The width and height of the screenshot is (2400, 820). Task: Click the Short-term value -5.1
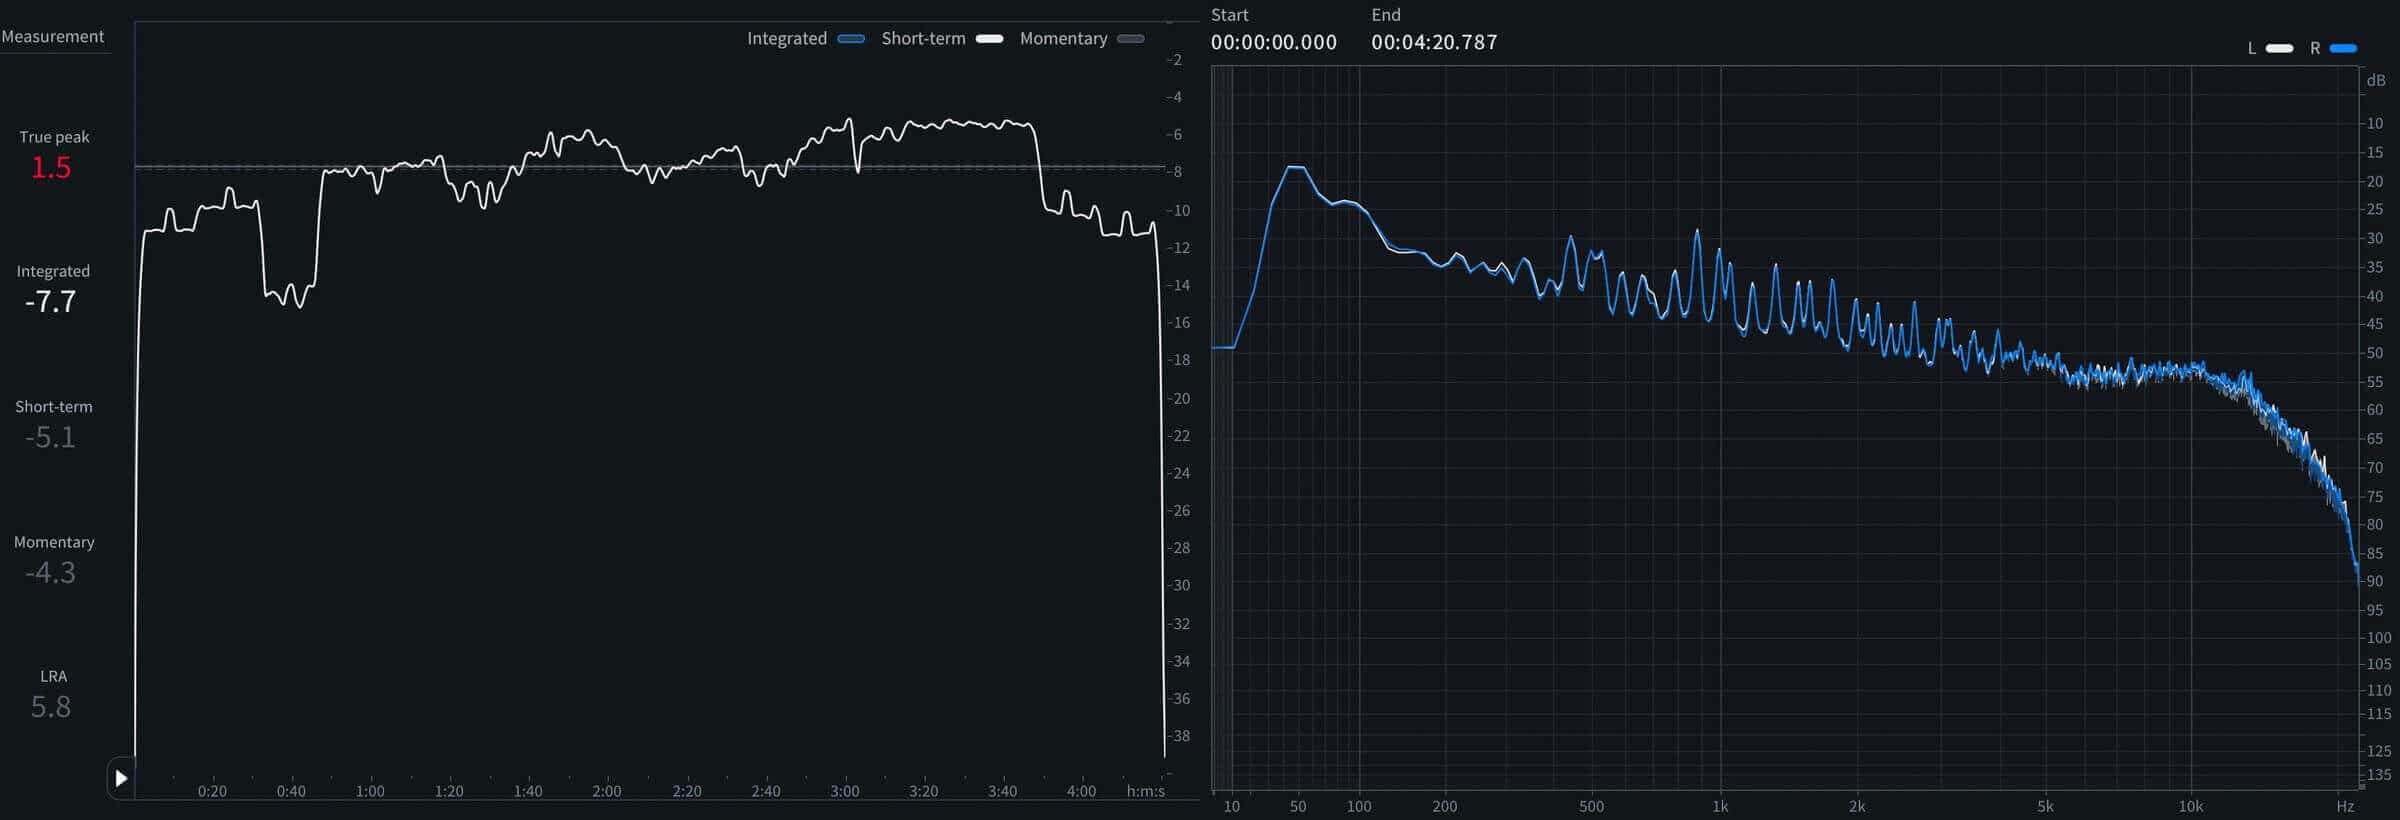click(50, 437)
